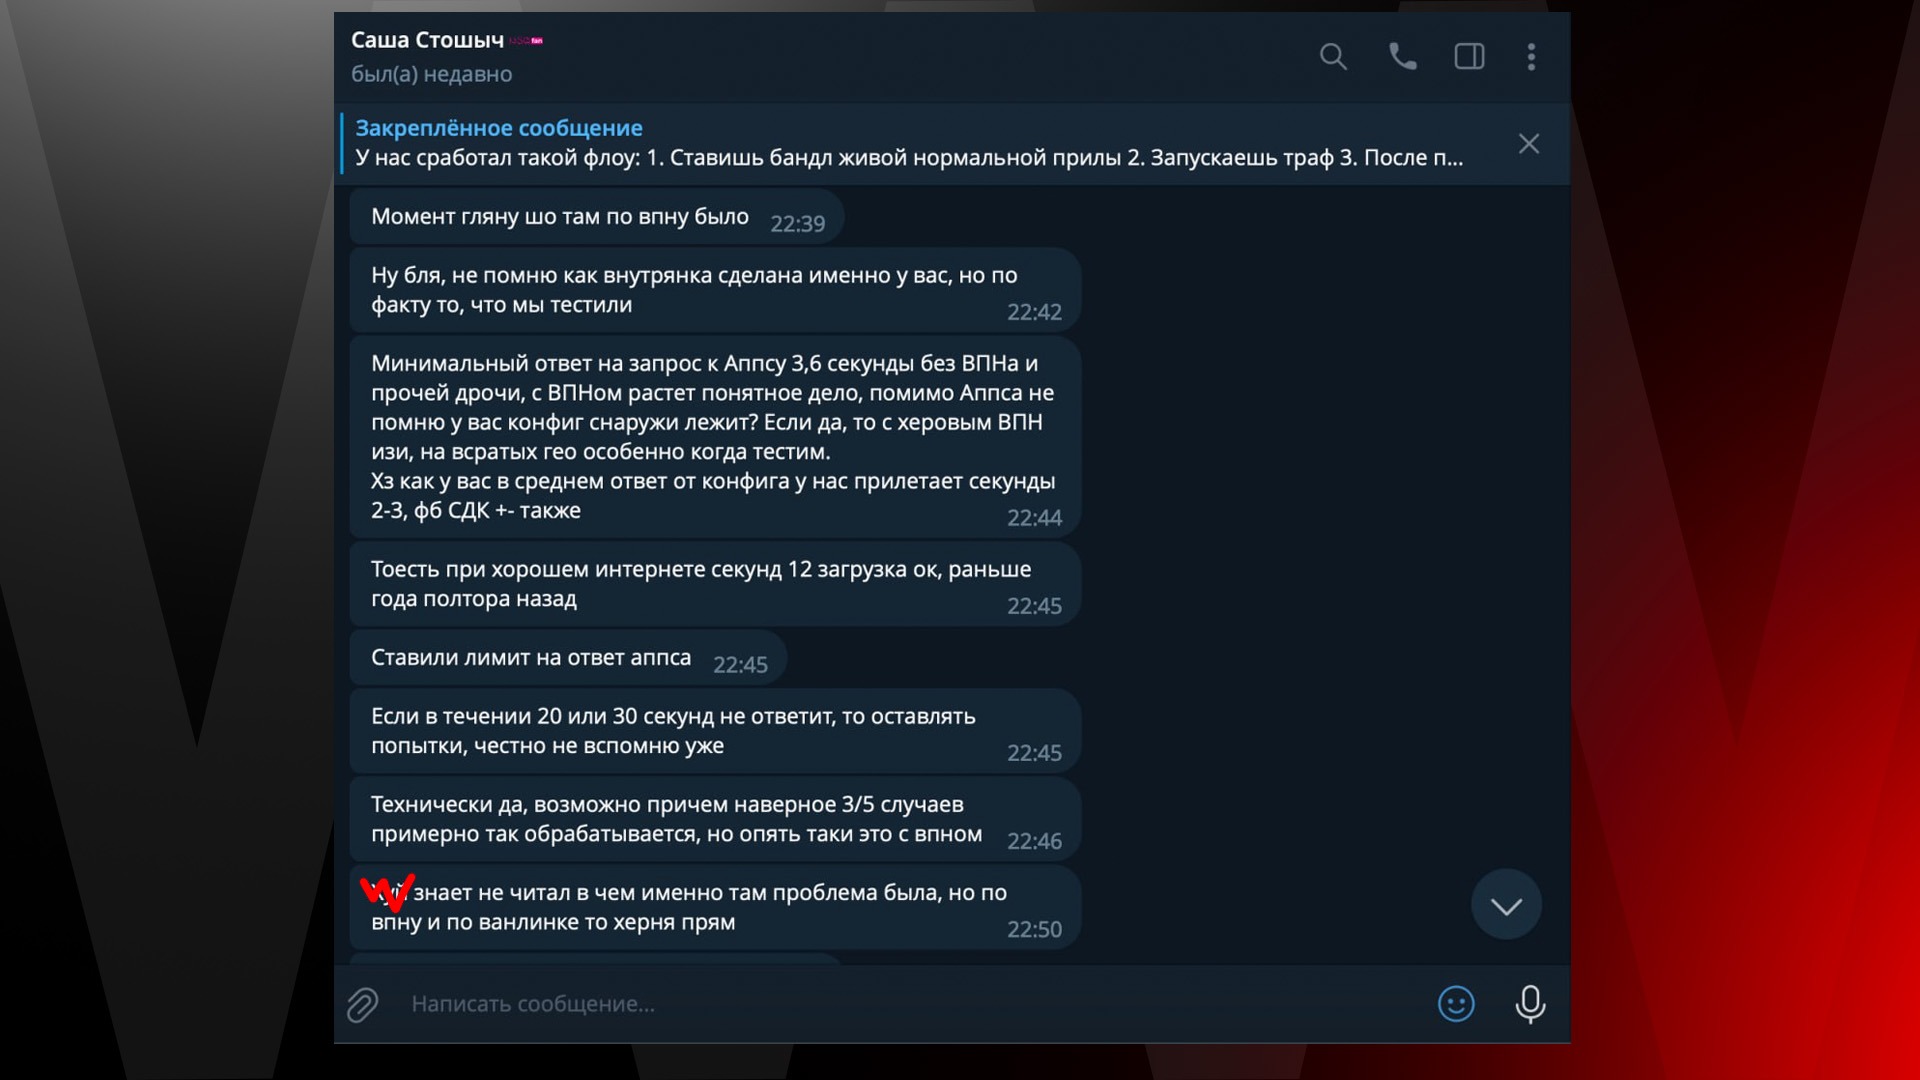The height and width of the screenshot is (1080, 1920).
Task: Open the three-dot chat options menu
Action: pyautogui.click(x=1531, y=57)
